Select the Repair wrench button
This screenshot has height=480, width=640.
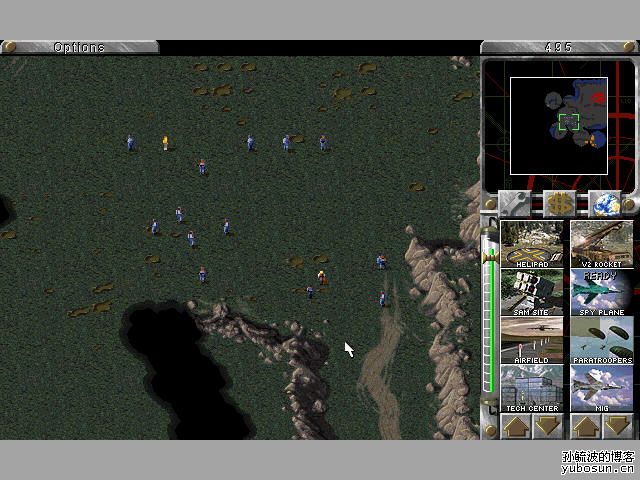(x=514, y=203)
